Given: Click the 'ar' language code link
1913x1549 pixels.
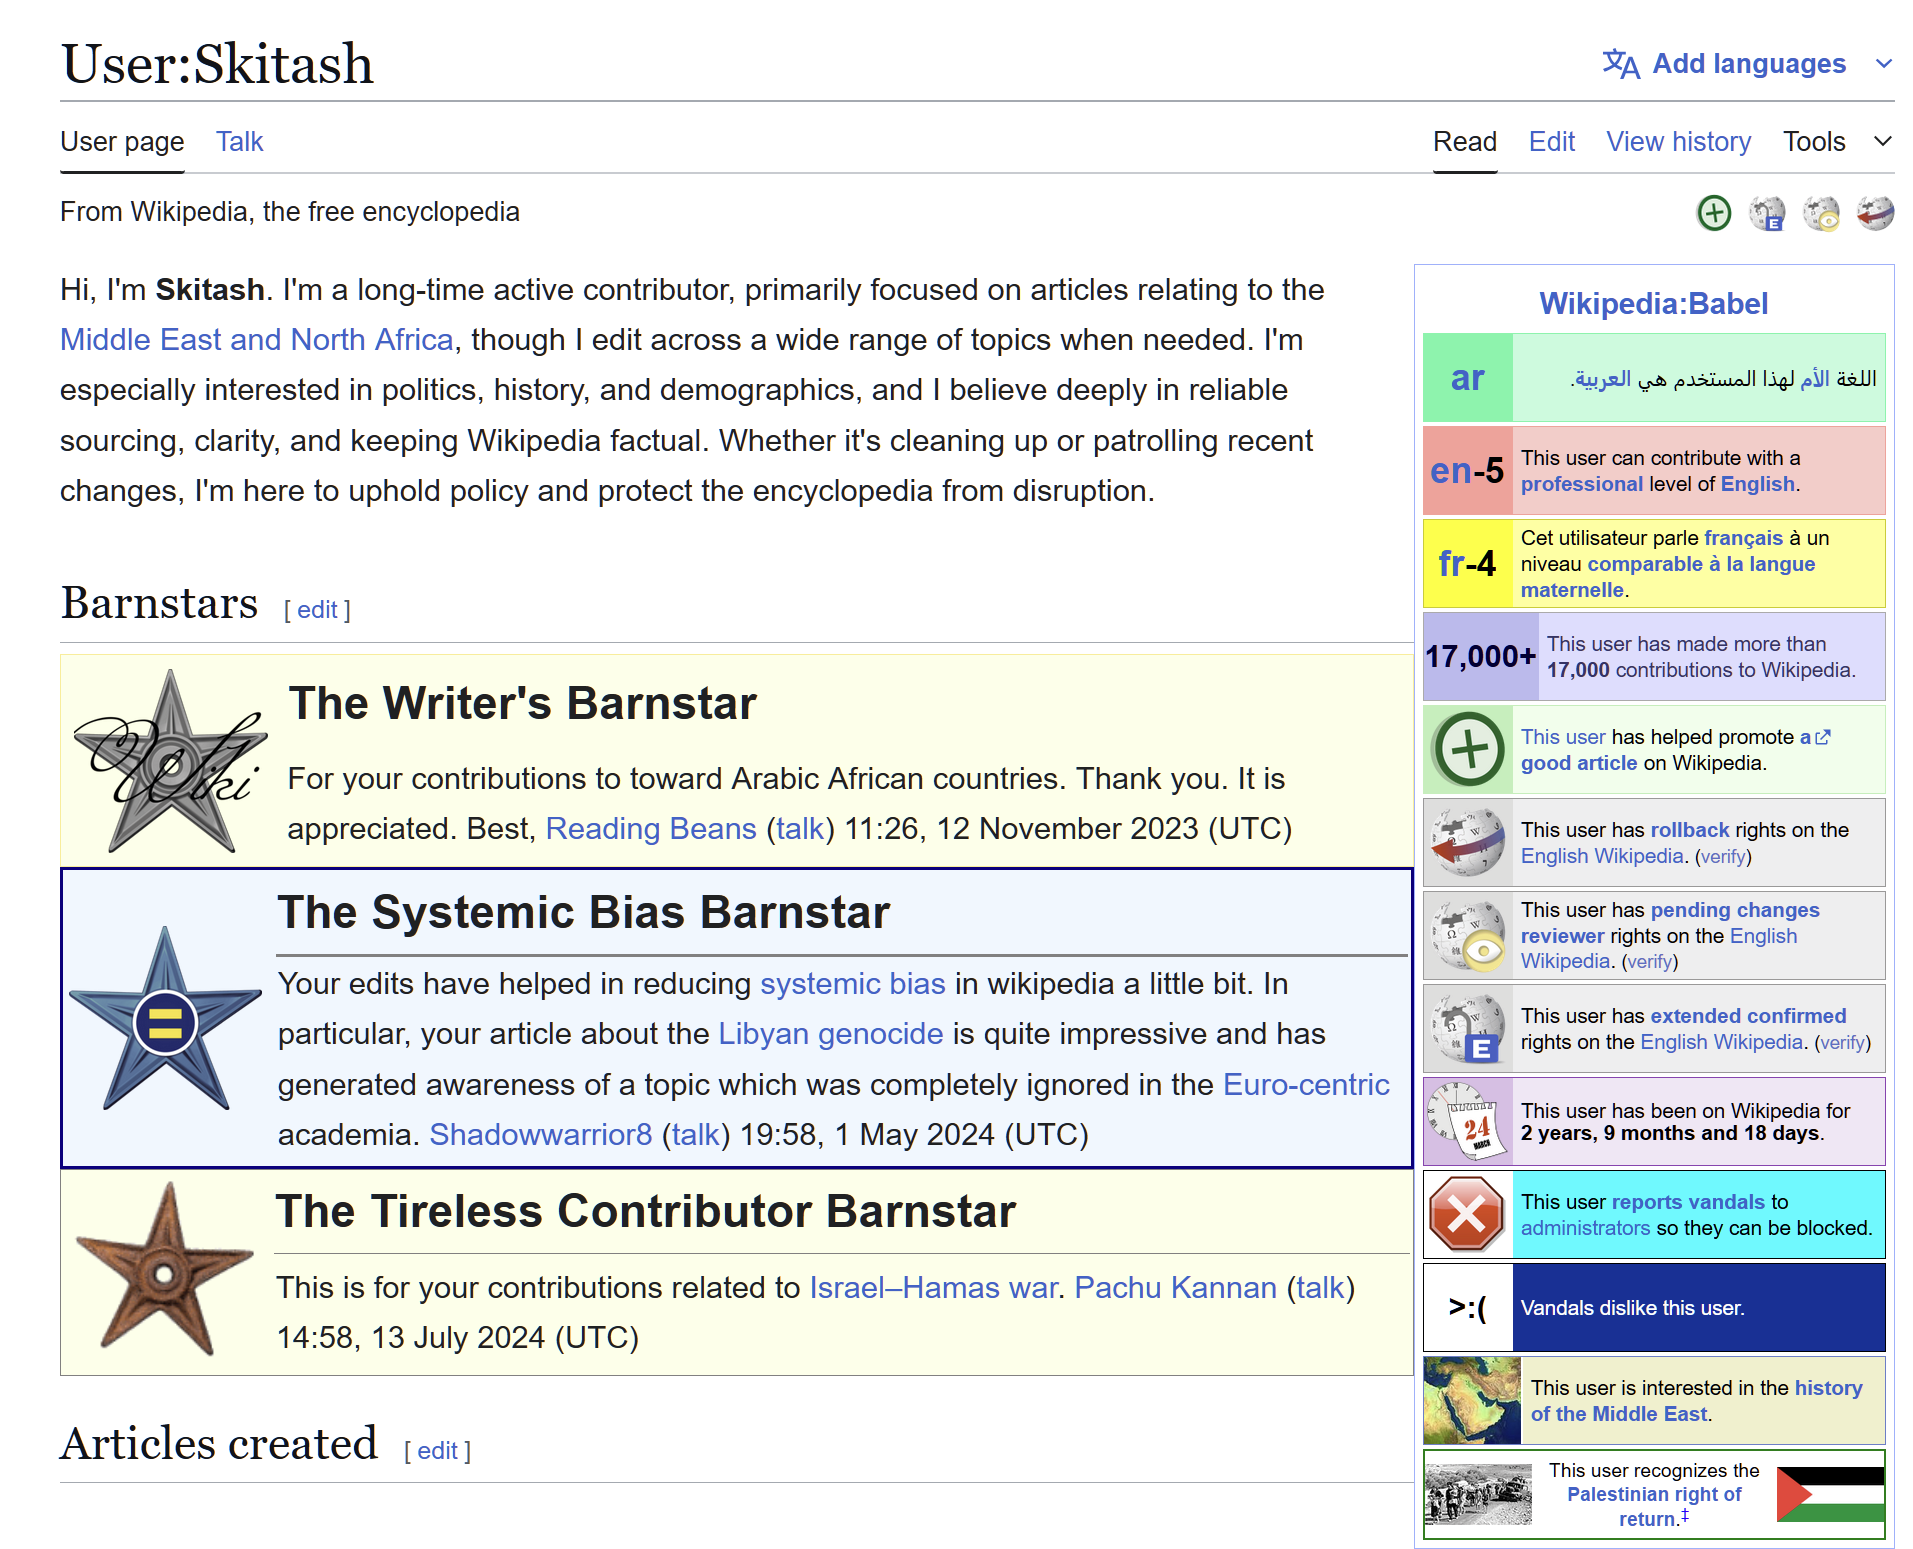Looking at the screenshot, I should 1467,378.
